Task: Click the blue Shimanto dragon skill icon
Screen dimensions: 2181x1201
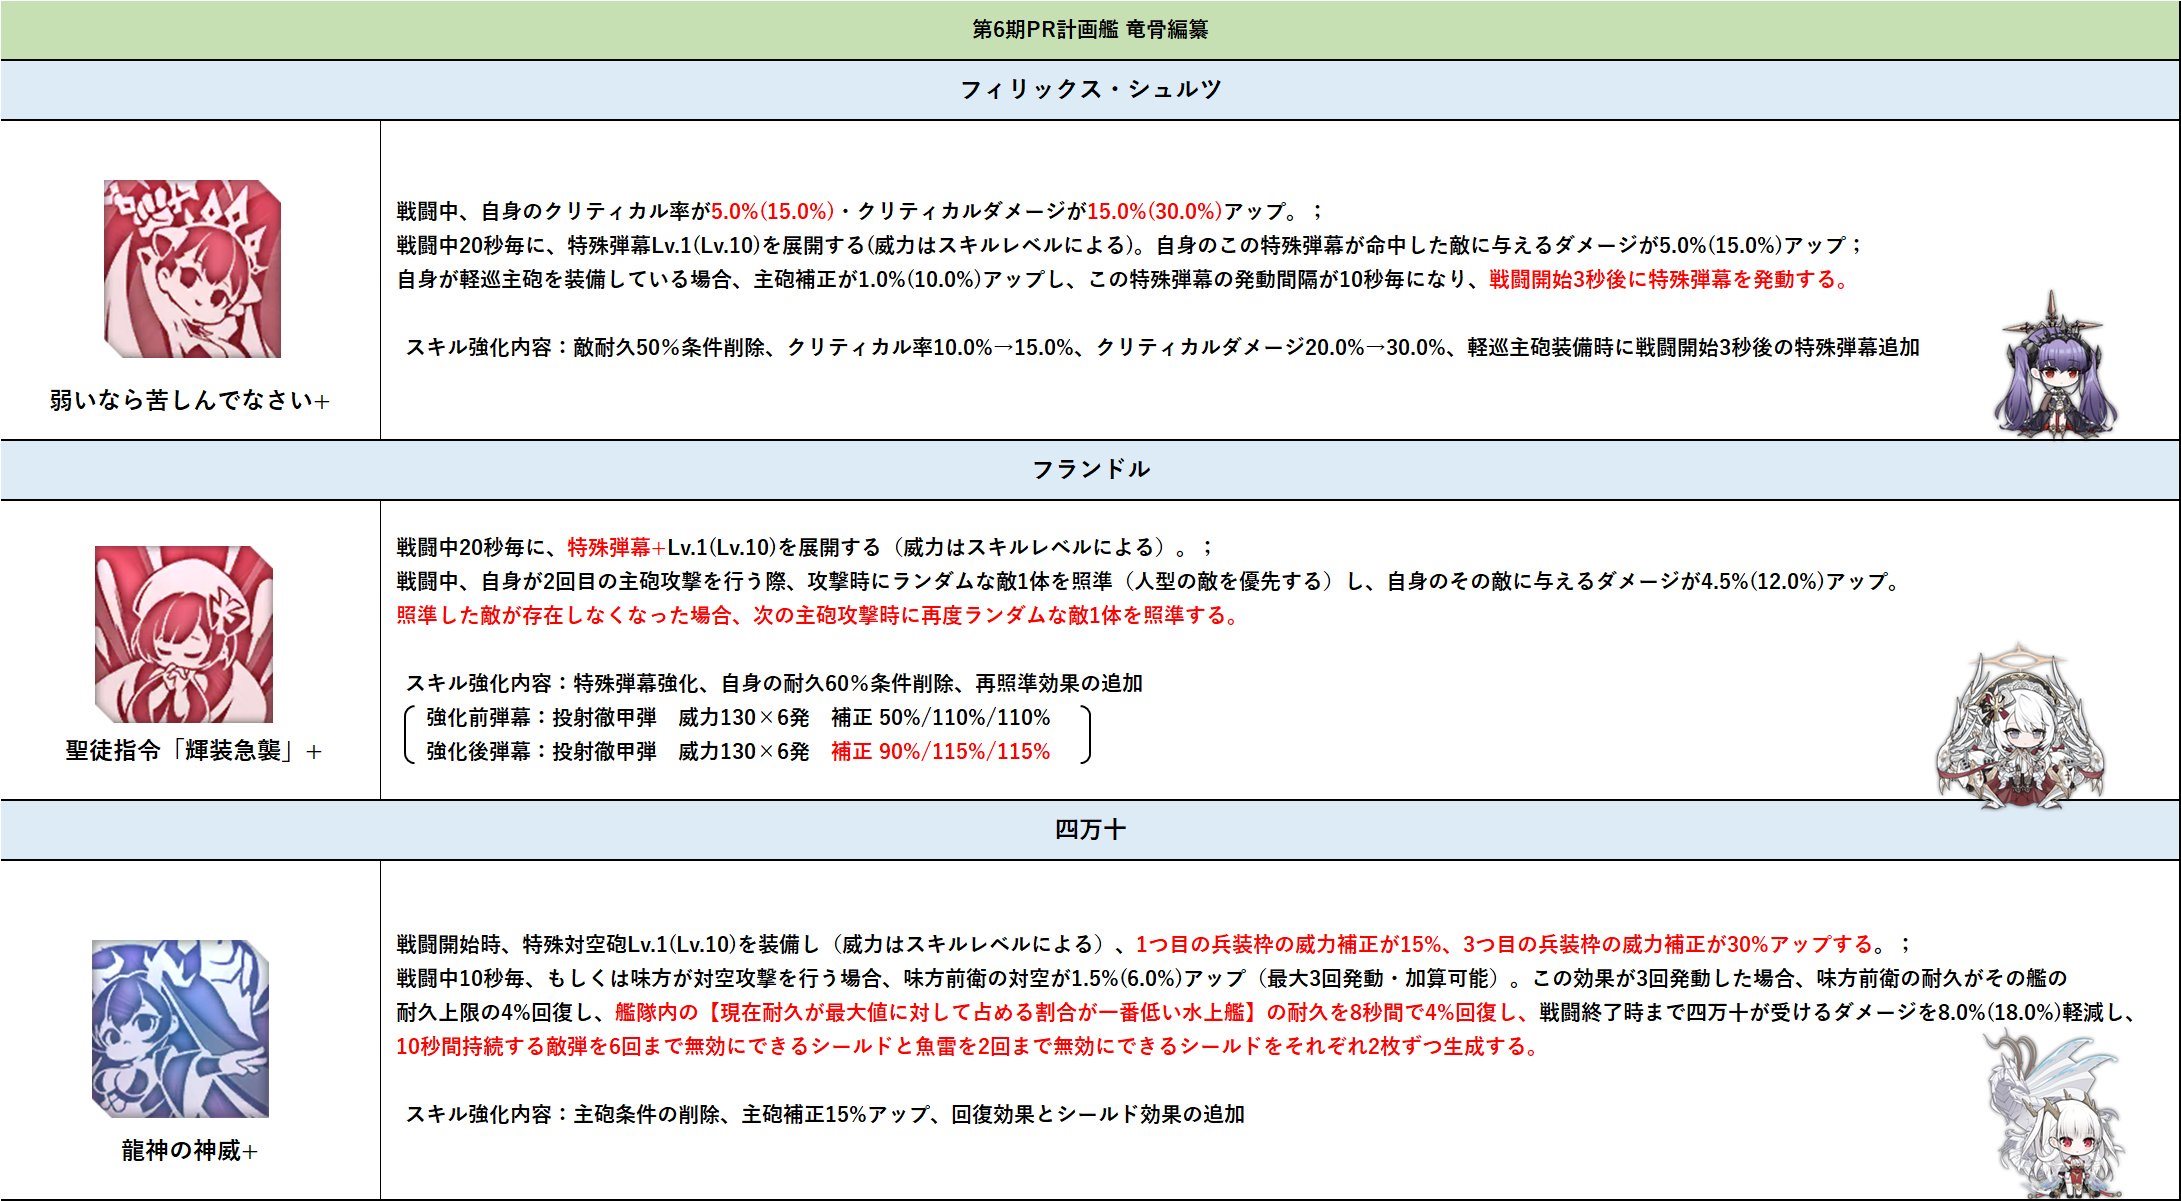Action: (180, 1028)
